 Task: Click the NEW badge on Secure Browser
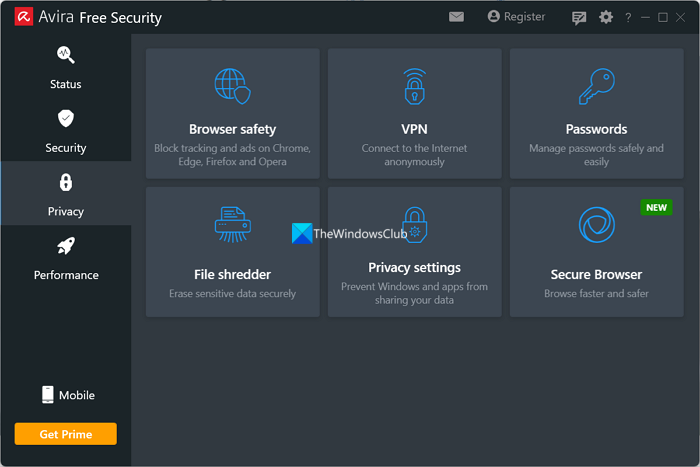pyautogui.click(x=656, y=208)
